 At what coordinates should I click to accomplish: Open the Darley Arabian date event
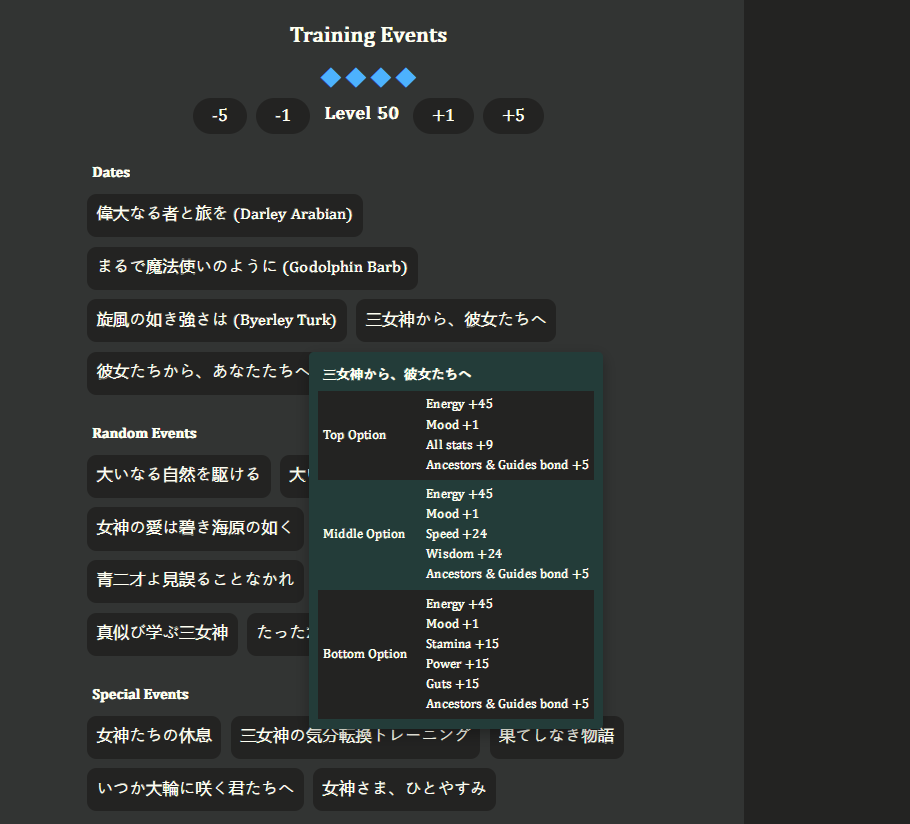[x=225, y=215]
